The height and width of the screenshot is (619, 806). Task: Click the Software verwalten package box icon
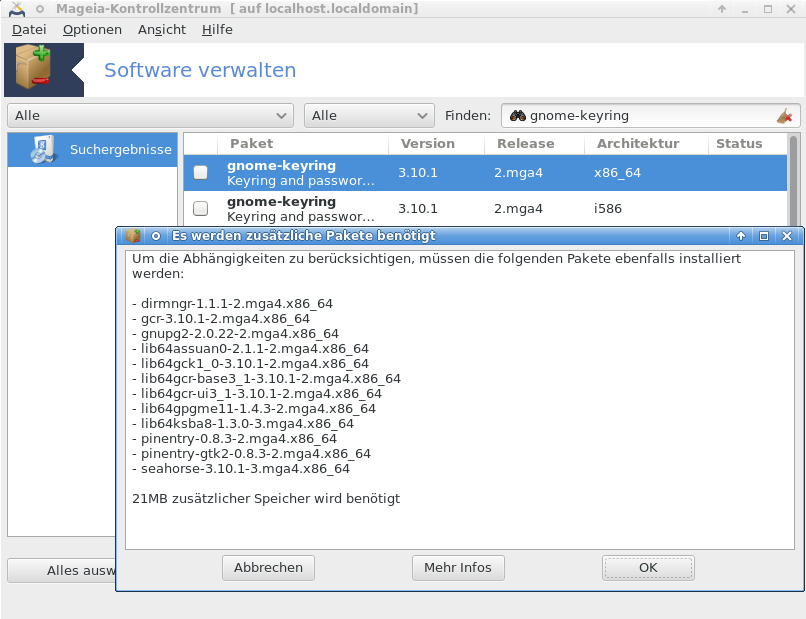pos(33,67)
